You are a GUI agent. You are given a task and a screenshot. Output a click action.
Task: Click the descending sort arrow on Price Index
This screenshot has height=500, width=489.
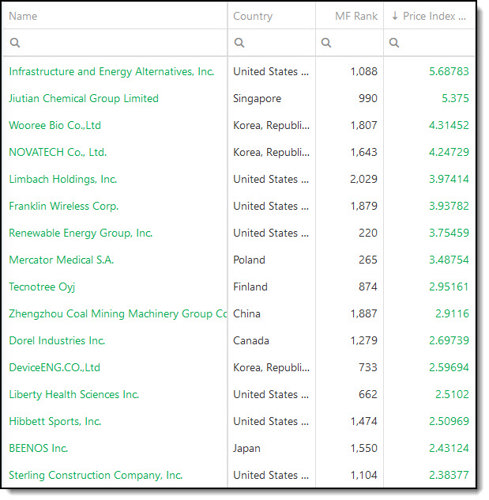[x=395, y=16]
